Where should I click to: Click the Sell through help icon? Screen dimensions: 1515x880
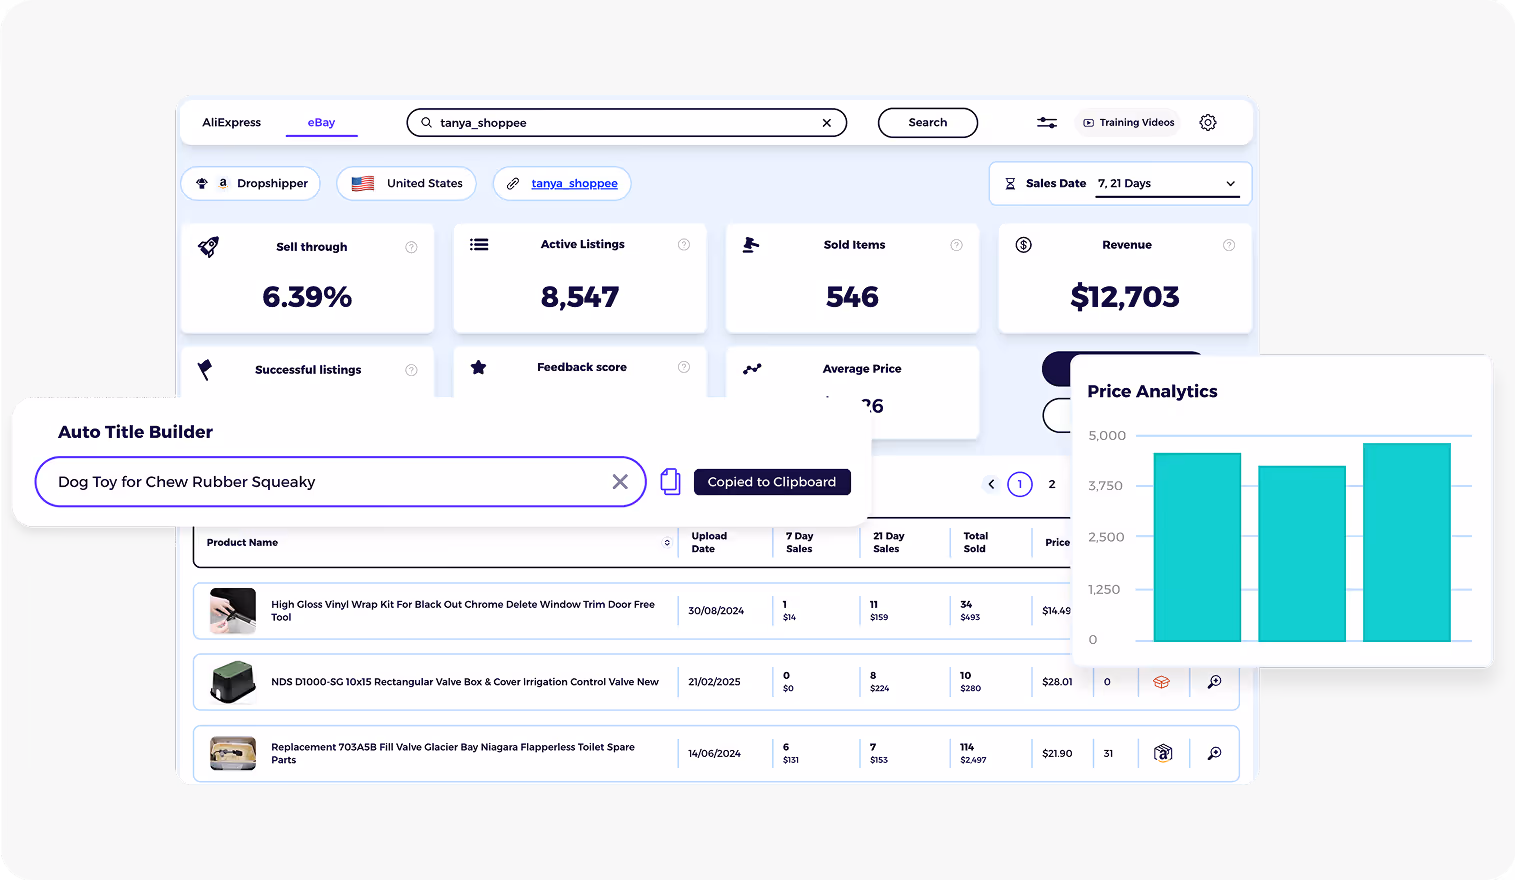(x=411, y=247)
